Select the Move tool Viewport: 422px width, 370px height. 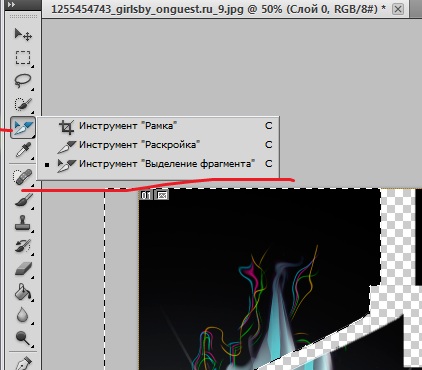[23, 34]
